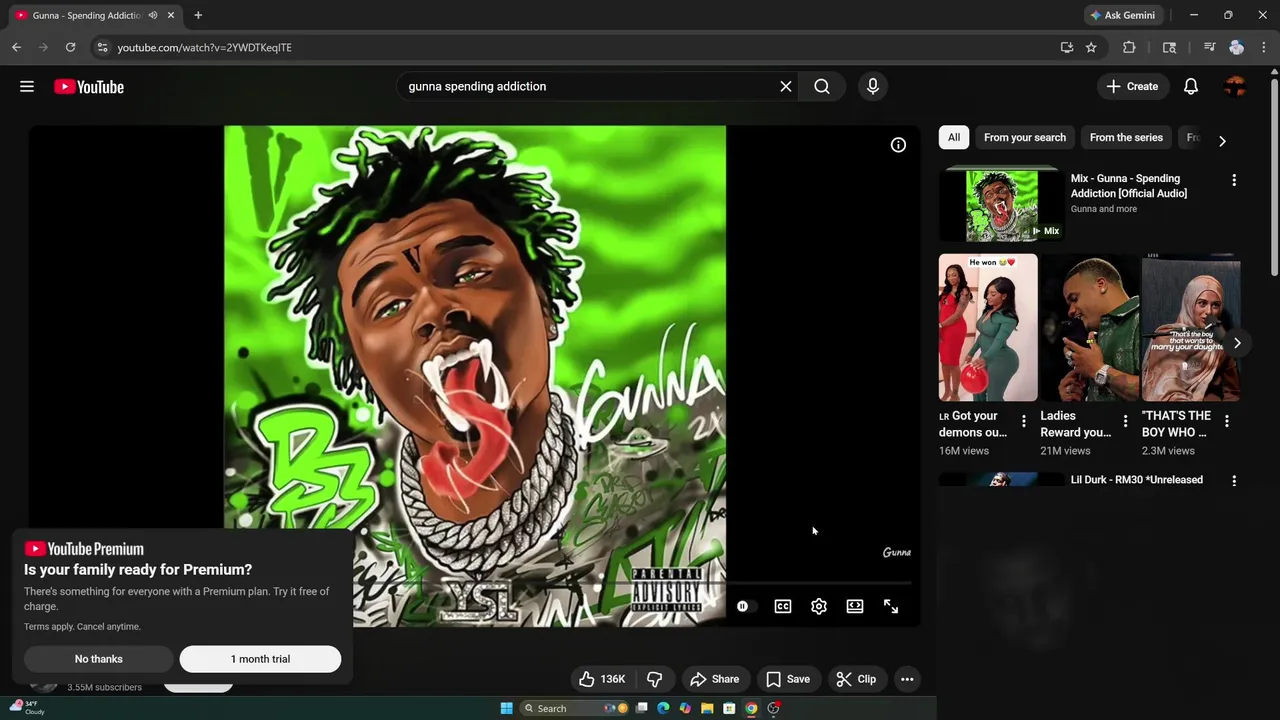
Task: Select the 'From your search' chip
Action: (1025, 137)
